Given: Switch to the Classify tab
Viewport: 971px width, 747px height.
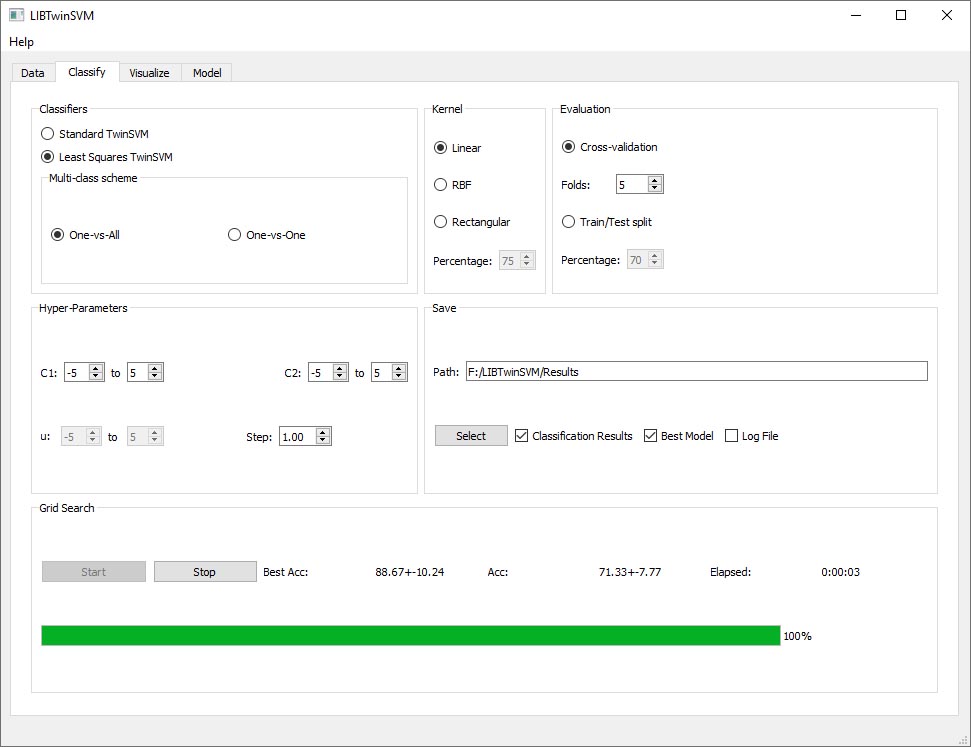Looking at the screenshot, I should [87, 72].
